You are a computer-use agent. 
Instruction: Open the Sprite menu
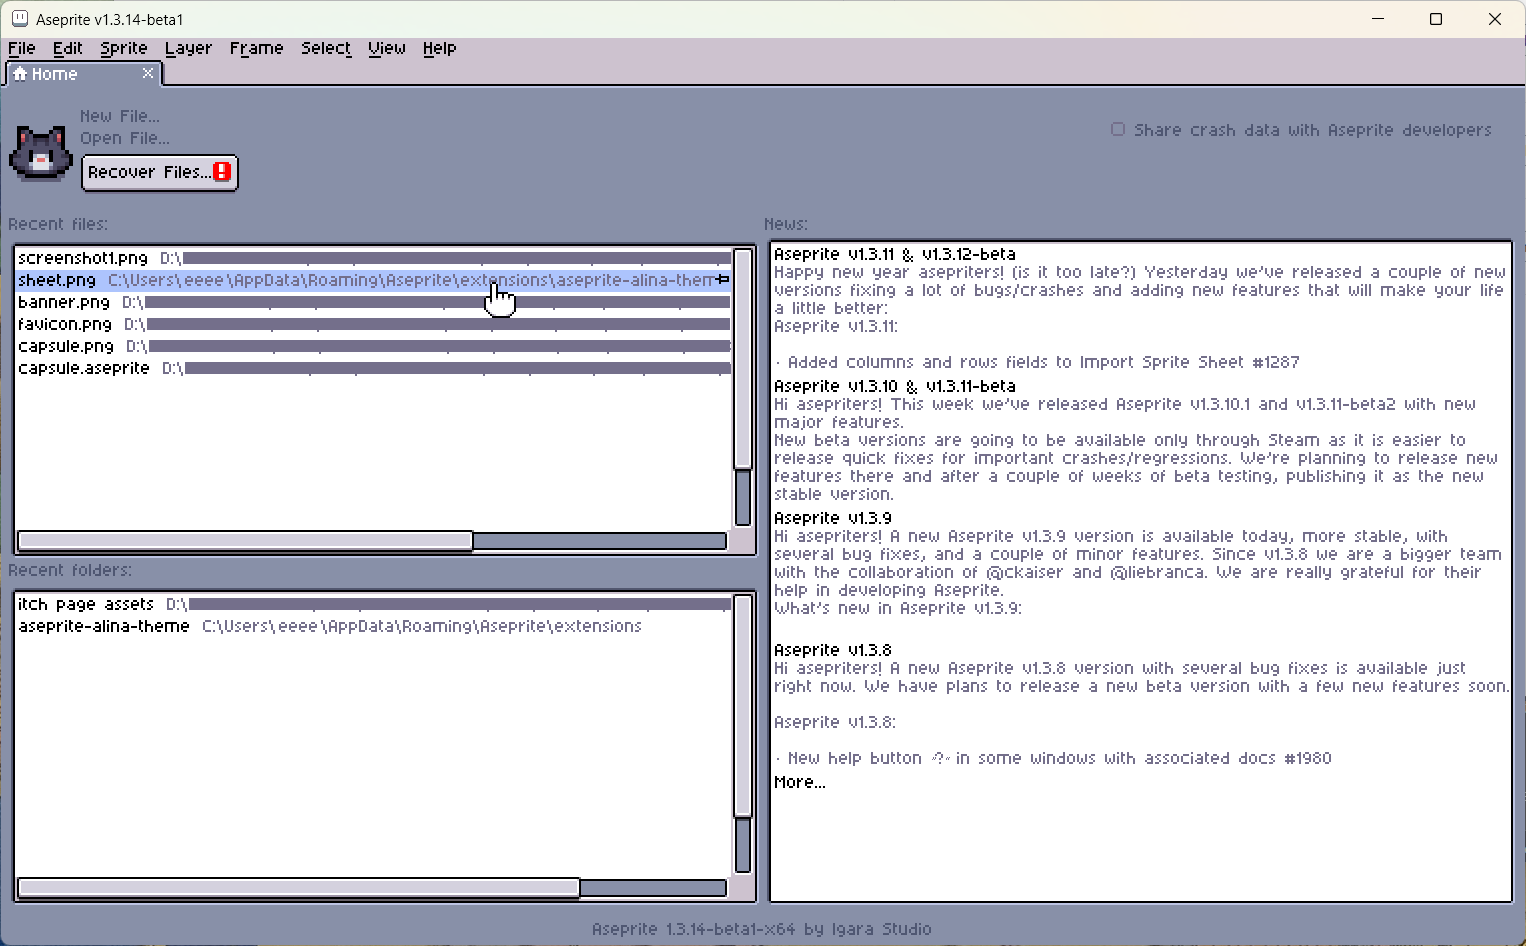tap(124, 48)
